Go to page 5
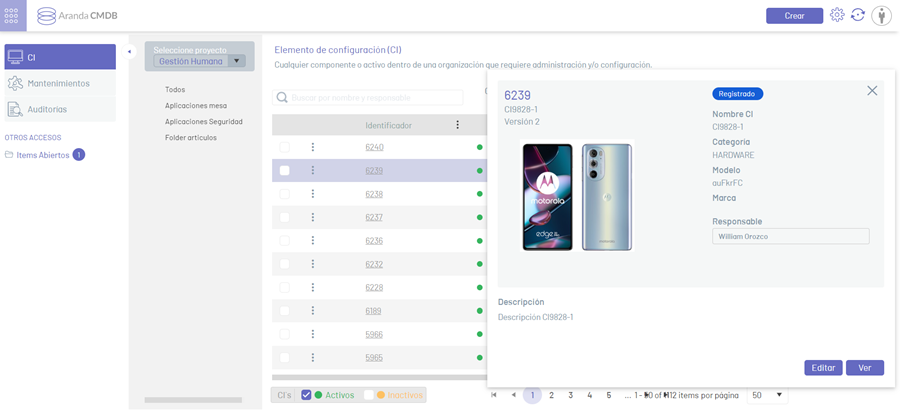900x412 pixels. 609,395
